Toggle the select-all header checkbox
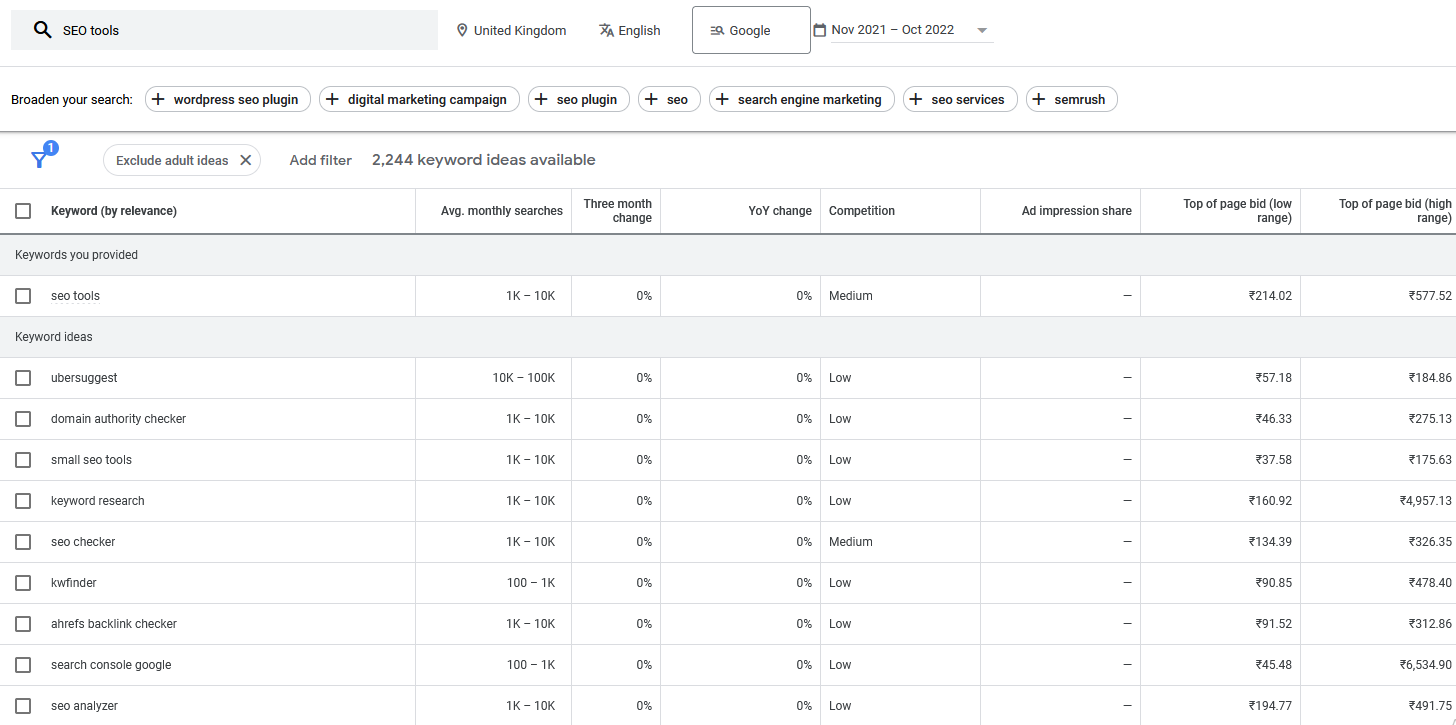1456x725 pixels. click(23, 211)
